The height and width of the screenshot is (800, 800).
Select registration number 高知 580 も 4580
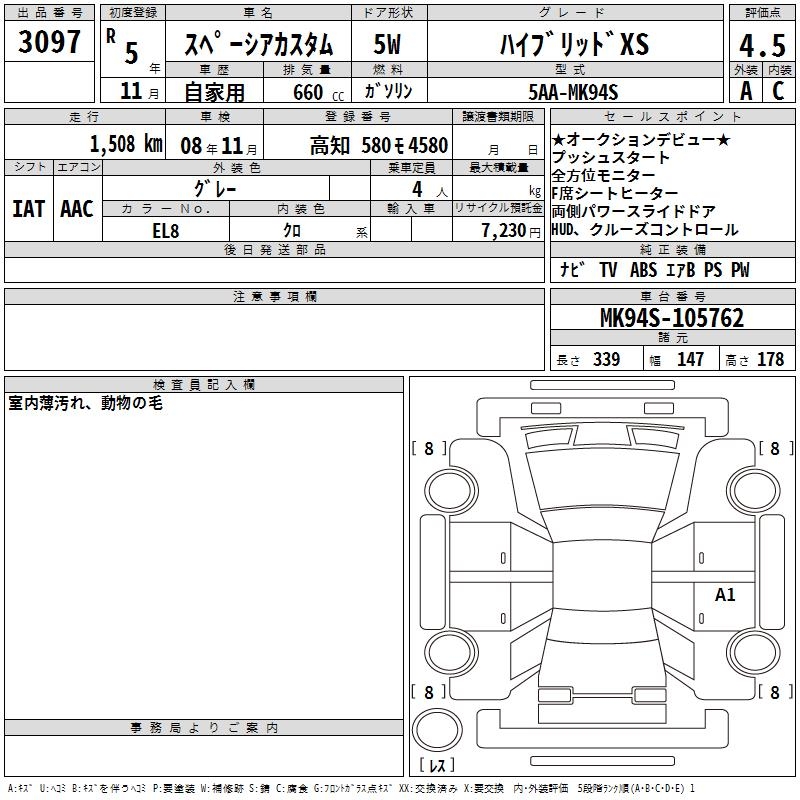click(x=379, y=146)
